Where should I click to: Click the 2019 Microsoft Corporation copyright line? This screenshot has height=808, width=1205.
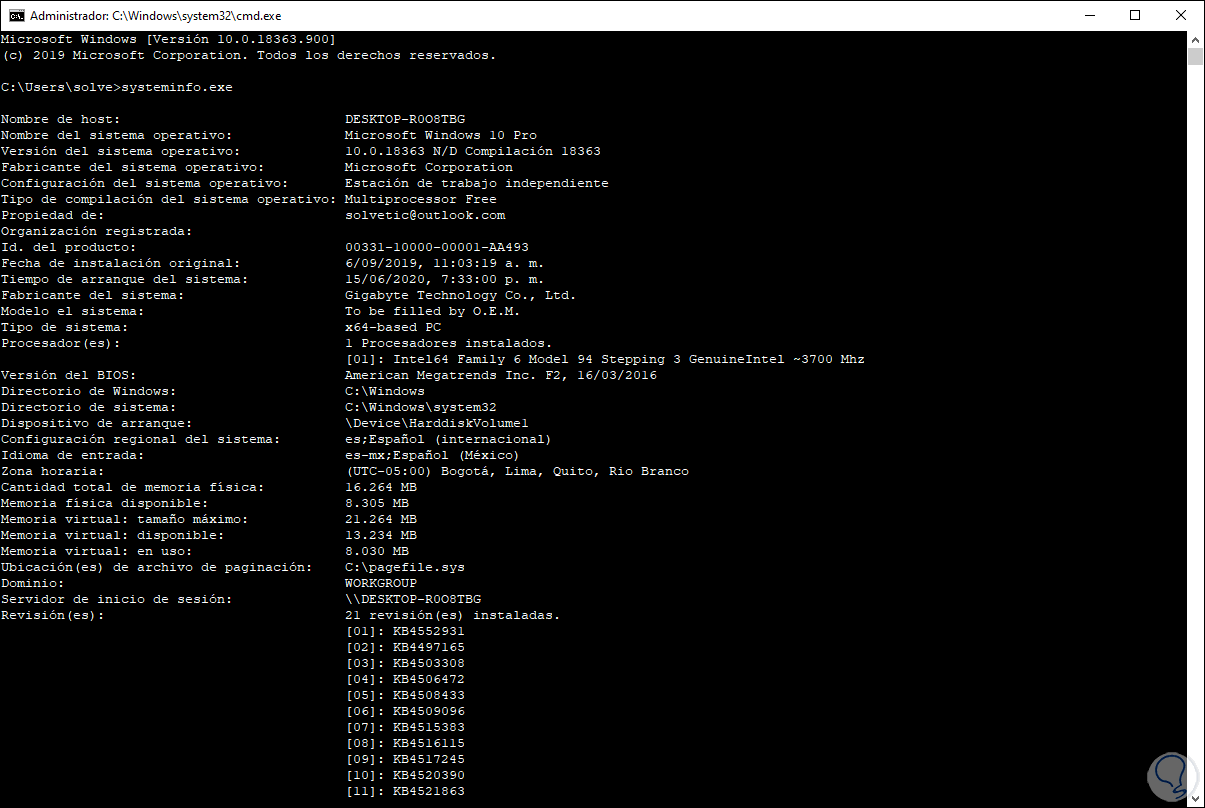(248, 55)
